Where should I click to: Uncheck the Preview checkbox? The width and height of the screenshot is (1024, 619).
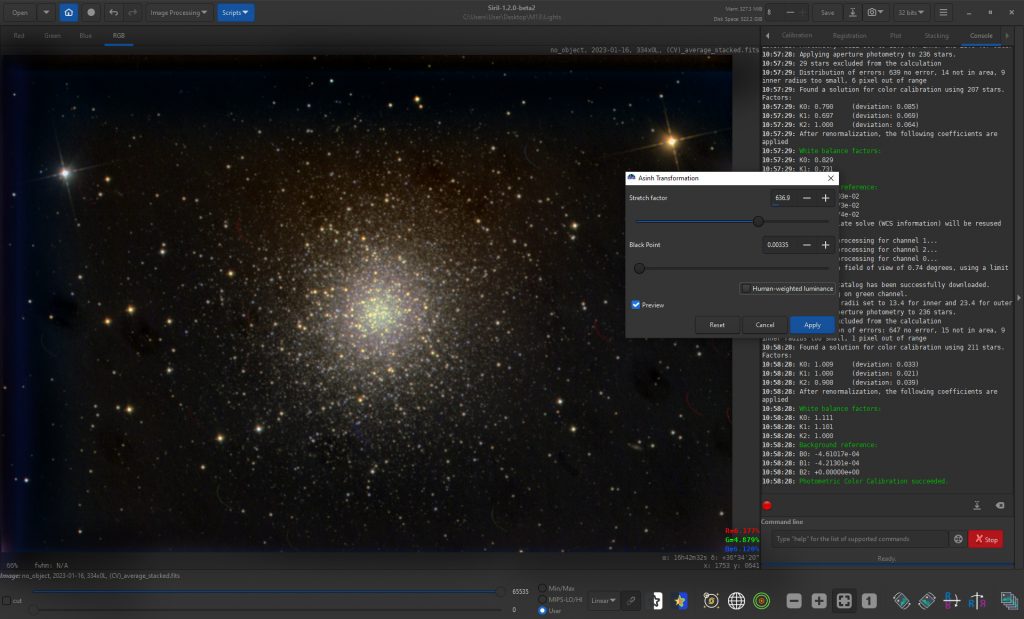click(635, 305)
